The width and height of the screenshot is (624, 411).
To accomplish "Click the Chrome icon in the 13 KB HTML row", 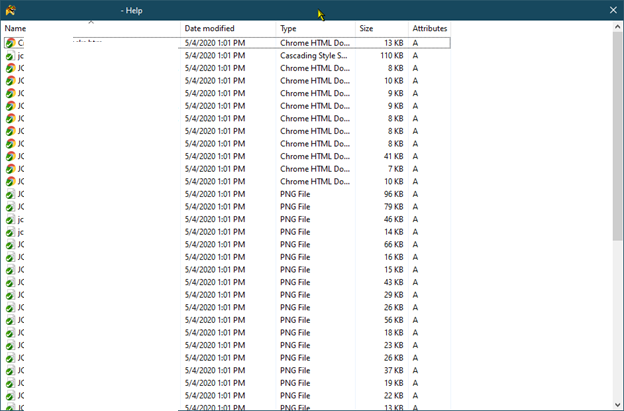I will coord(11,43).
